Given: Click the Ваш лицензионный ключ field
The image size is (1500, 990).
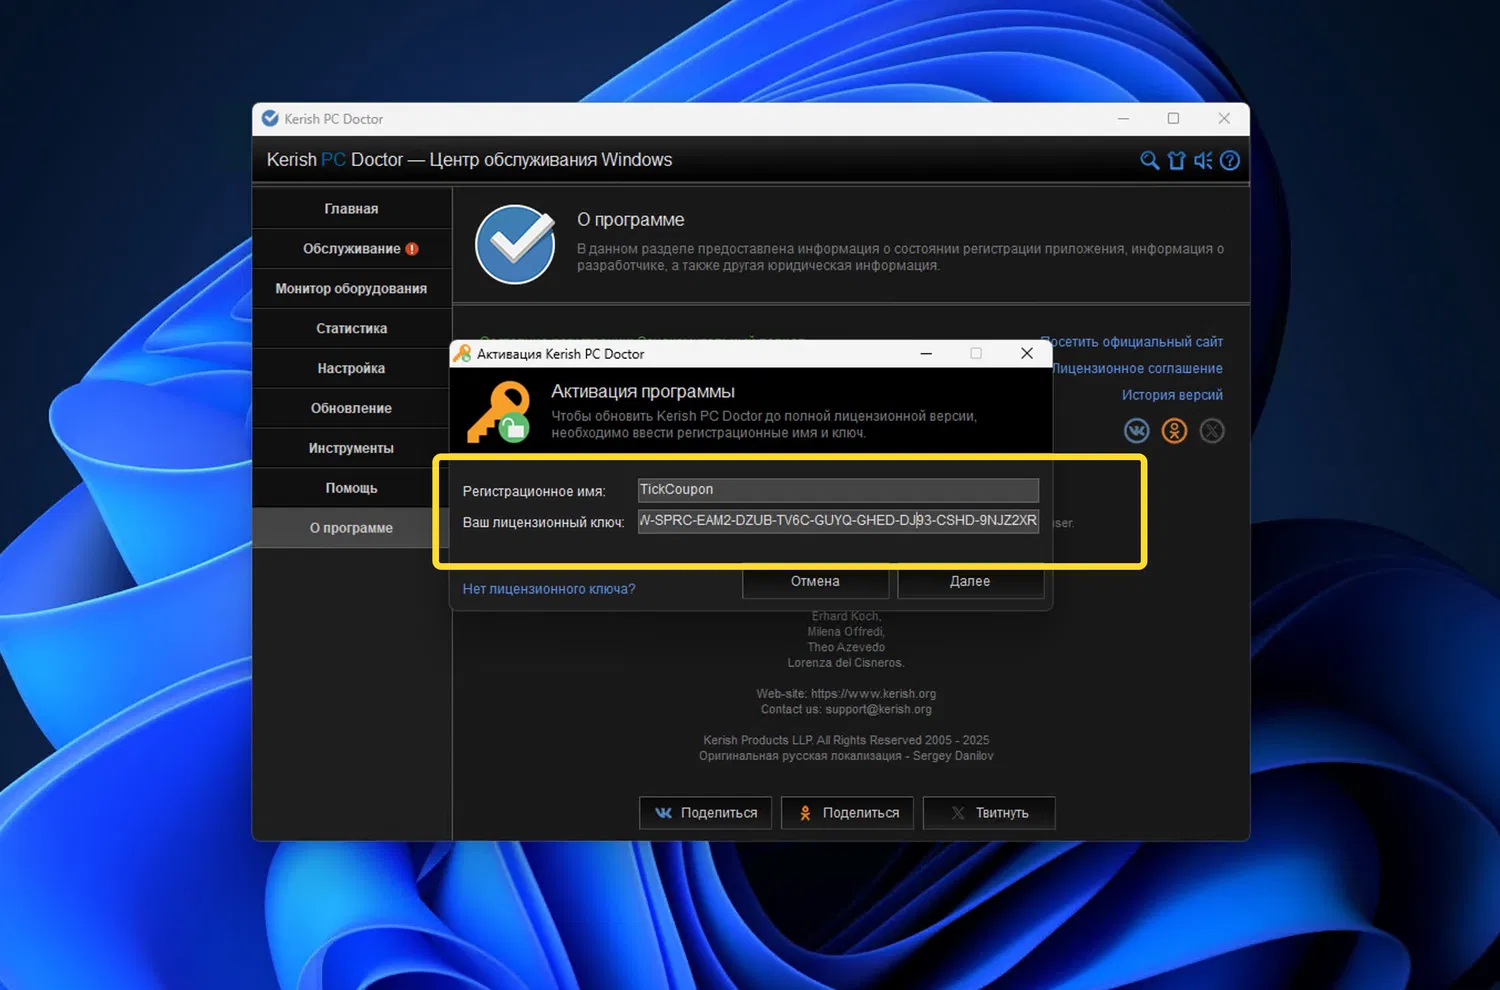Looking at the screenshot, I should click(838, 521).
